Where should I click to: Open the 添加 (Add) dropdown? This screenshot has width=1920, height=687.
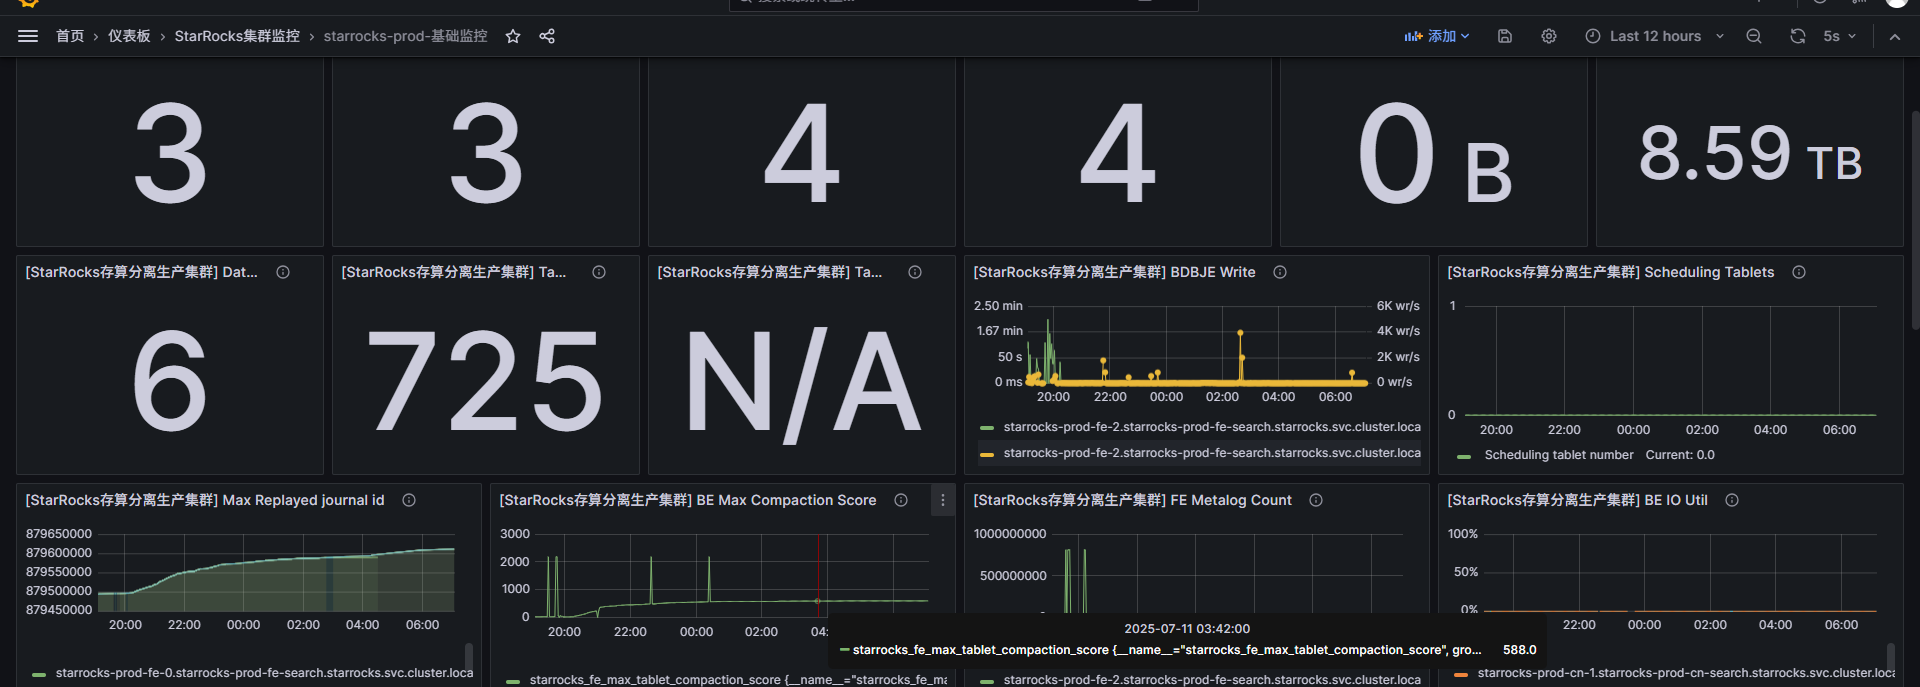tap(1437, 36)
